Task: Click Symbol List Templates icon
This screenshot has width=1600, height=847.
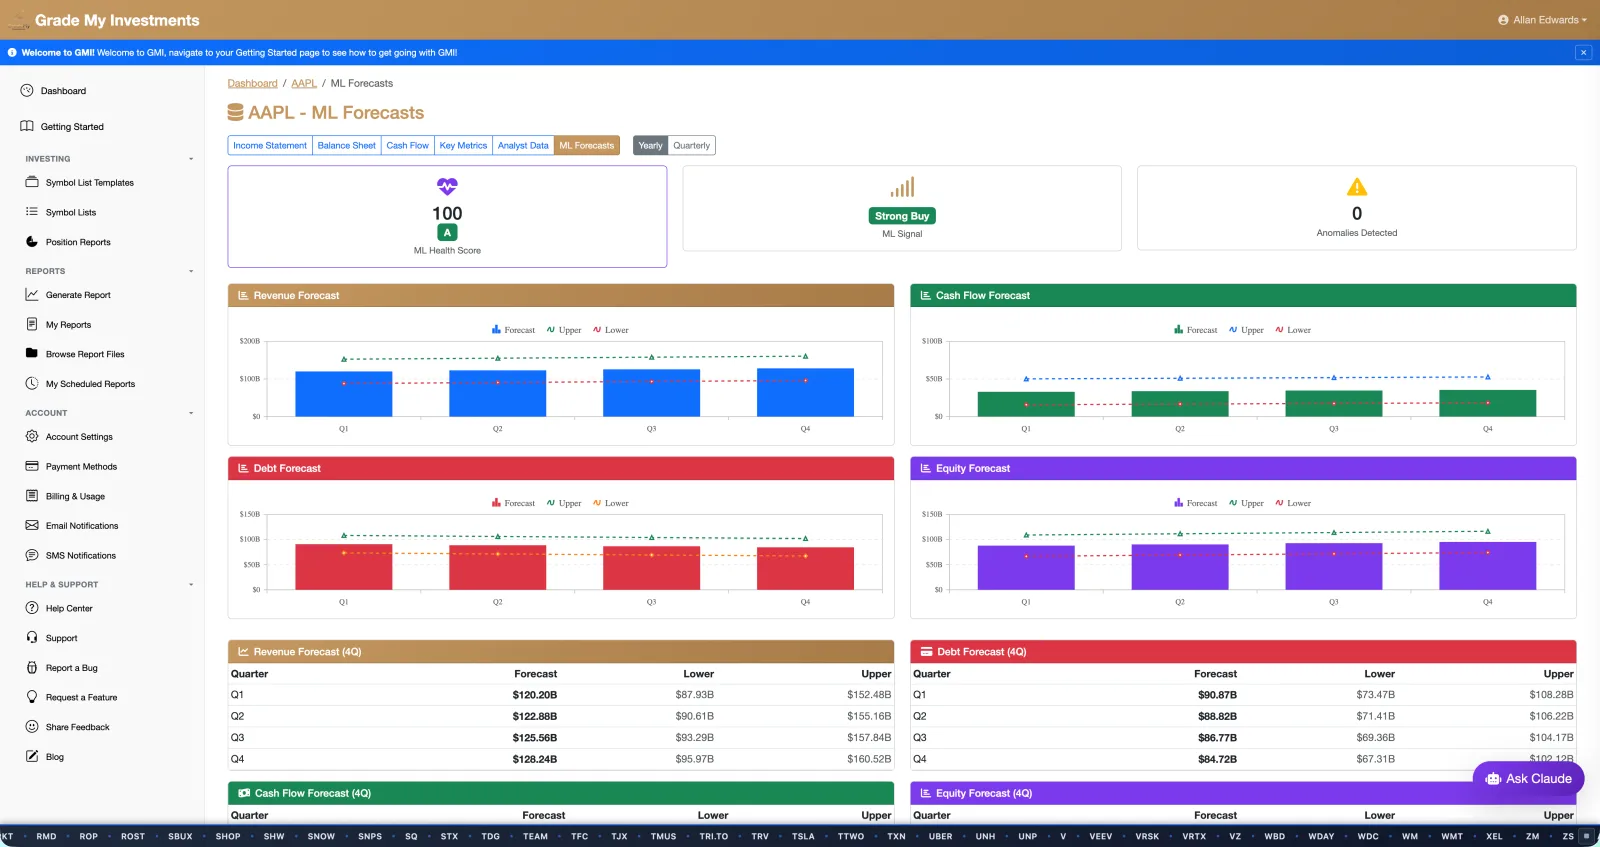Action: tap(32, 182)
